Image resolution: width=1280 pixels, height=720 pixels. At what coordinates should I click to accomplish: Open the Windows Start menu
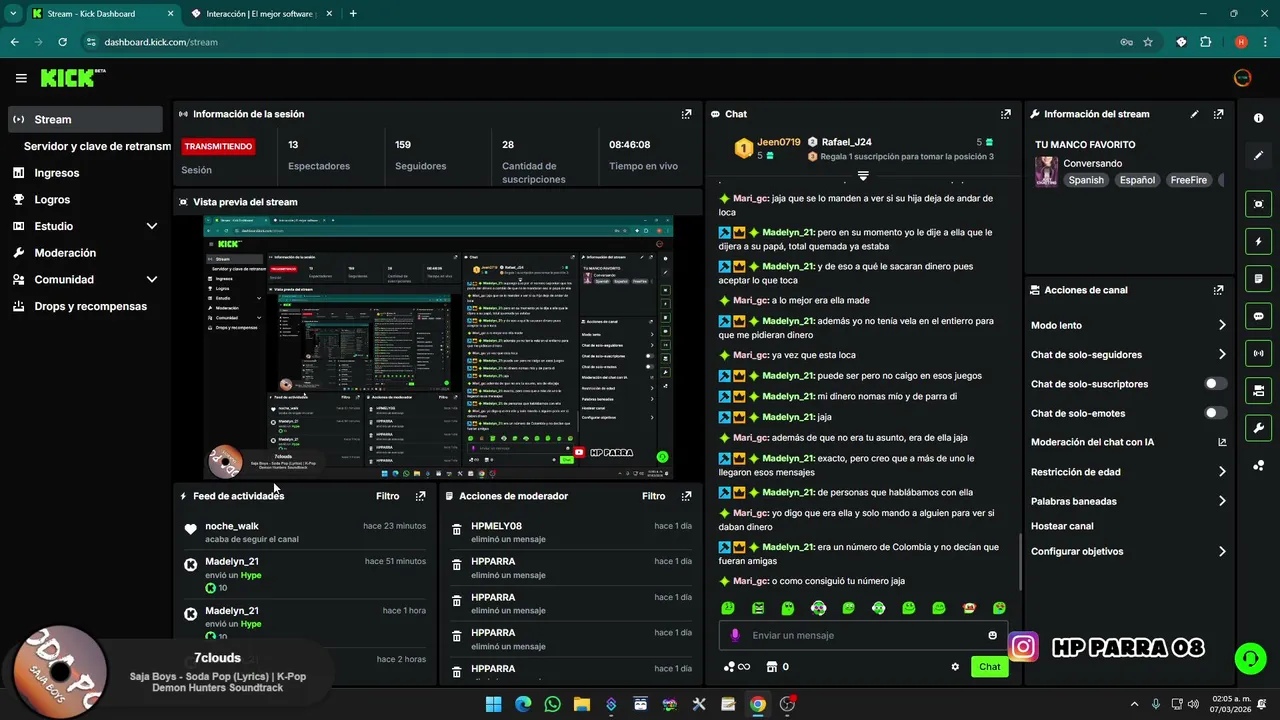(x=493, y=704)
